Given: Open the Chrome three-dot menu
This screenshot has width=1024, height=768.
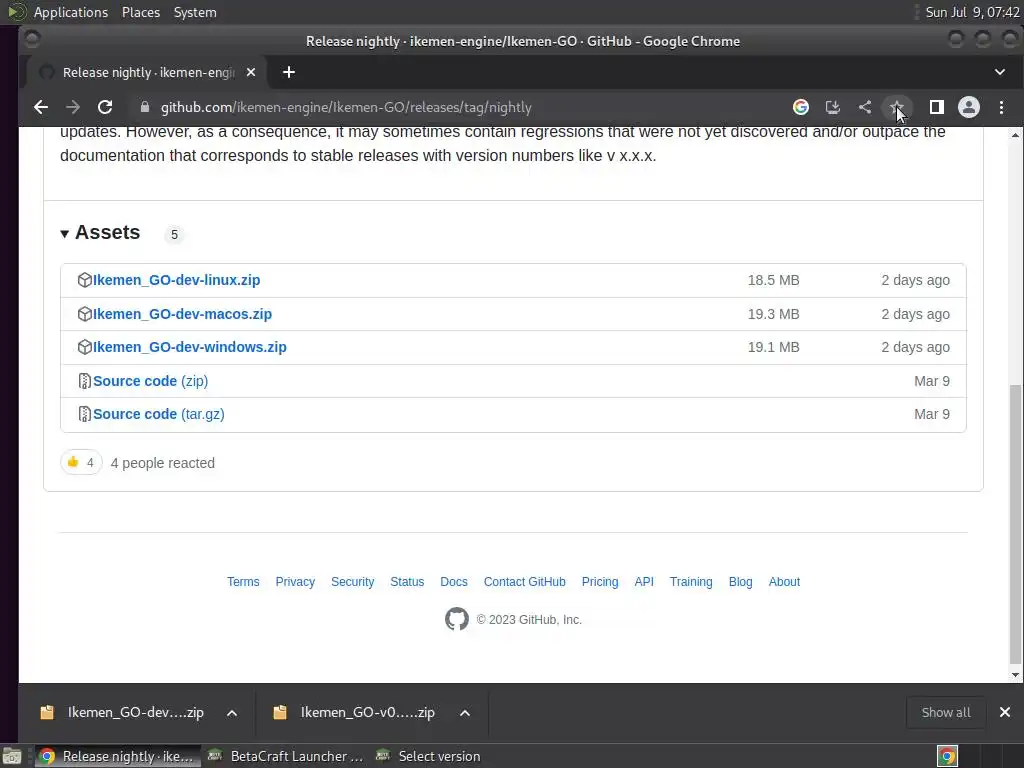Looking at the screenshot, I should point(1001,107).
